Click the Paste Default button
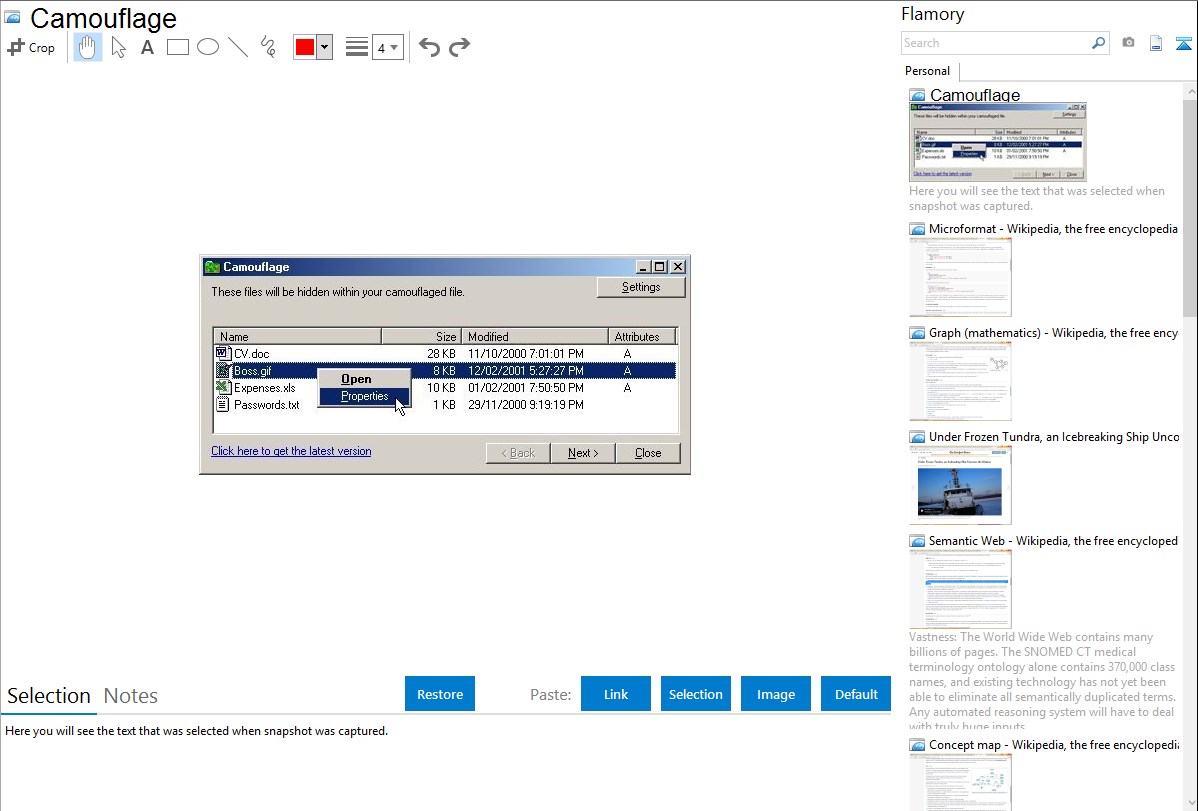Viewport: 1198px width, 811px height. (x=856, y=693)
